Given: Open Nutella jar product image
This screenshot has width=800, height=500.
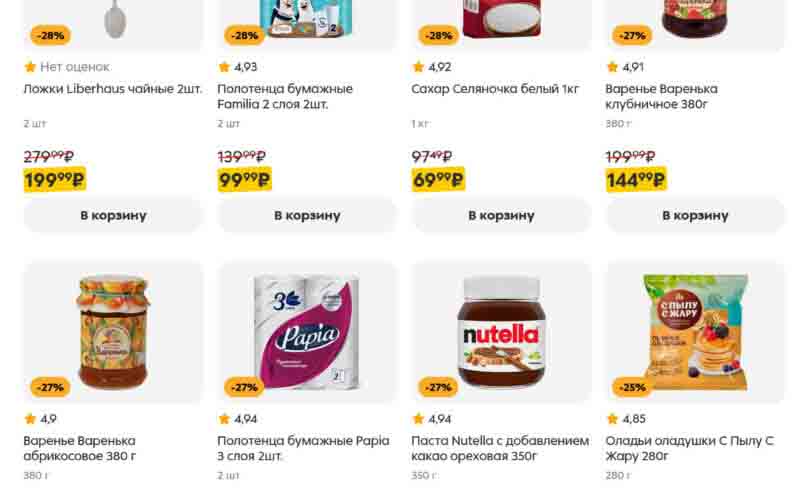Looking at the screenshot, I should [x=501, y=332].
